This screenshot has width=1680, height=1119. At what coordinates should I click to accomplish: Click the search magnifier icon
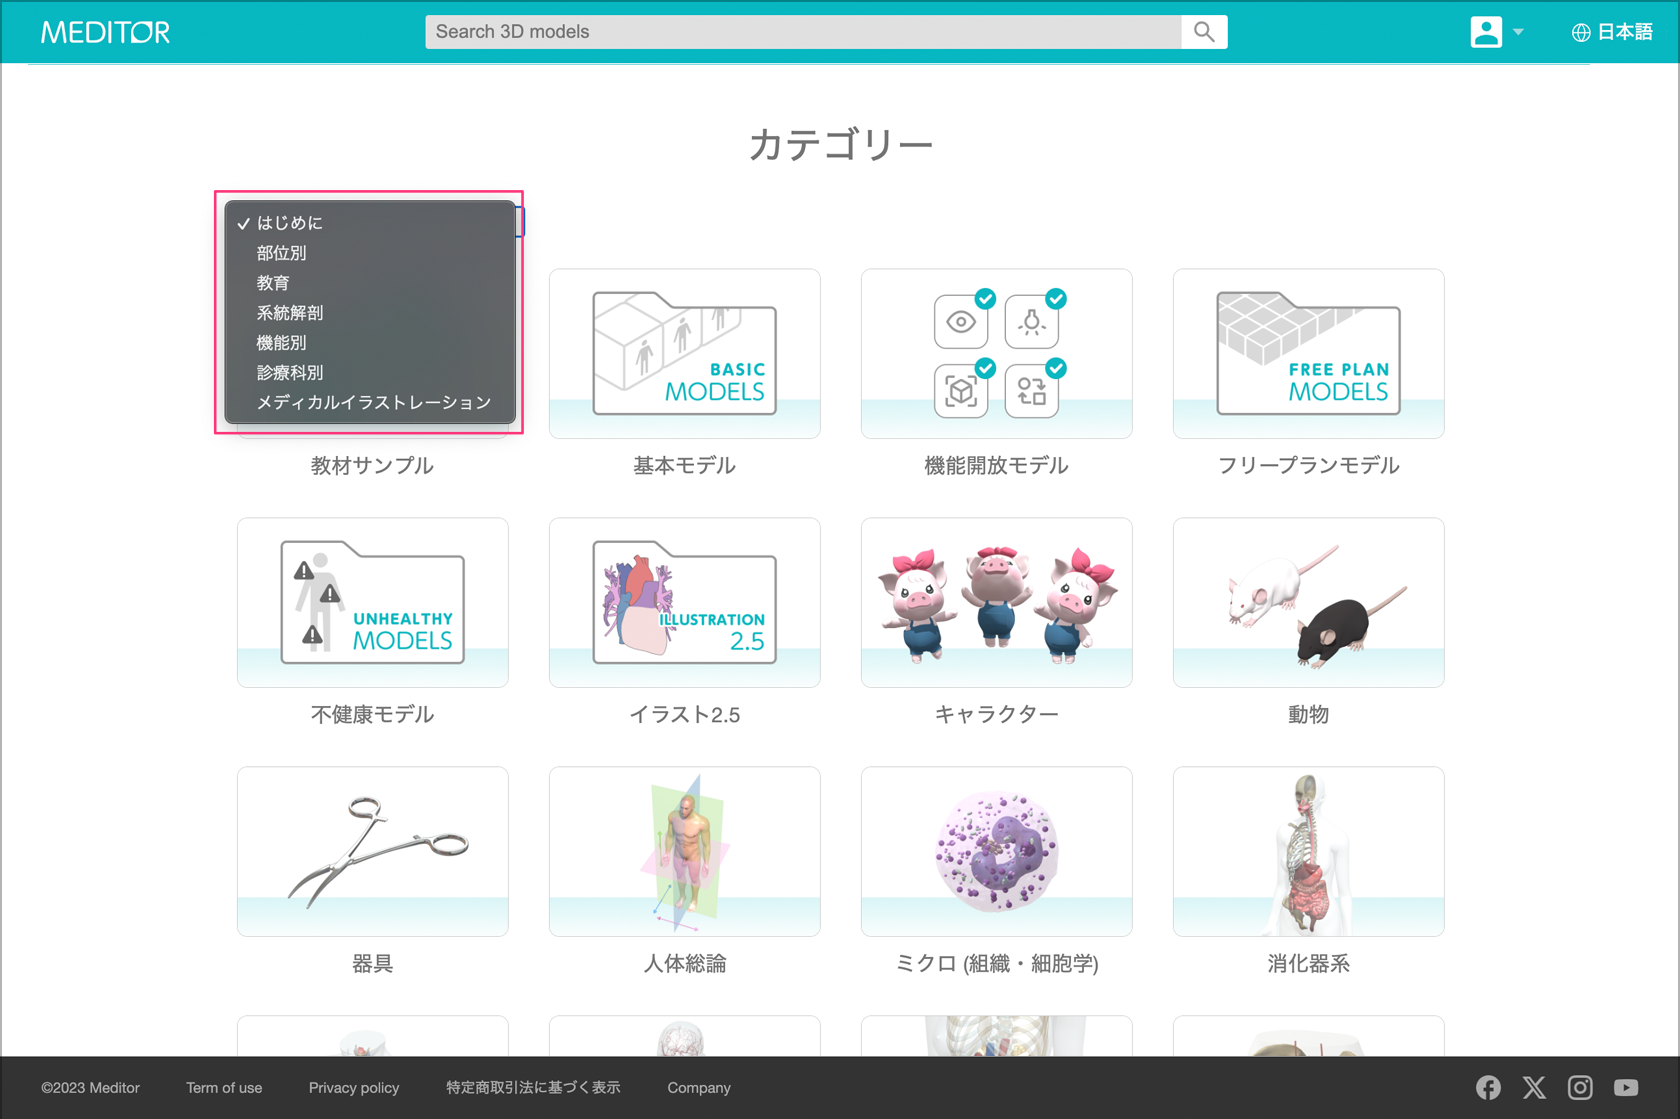click(1204, 32)
